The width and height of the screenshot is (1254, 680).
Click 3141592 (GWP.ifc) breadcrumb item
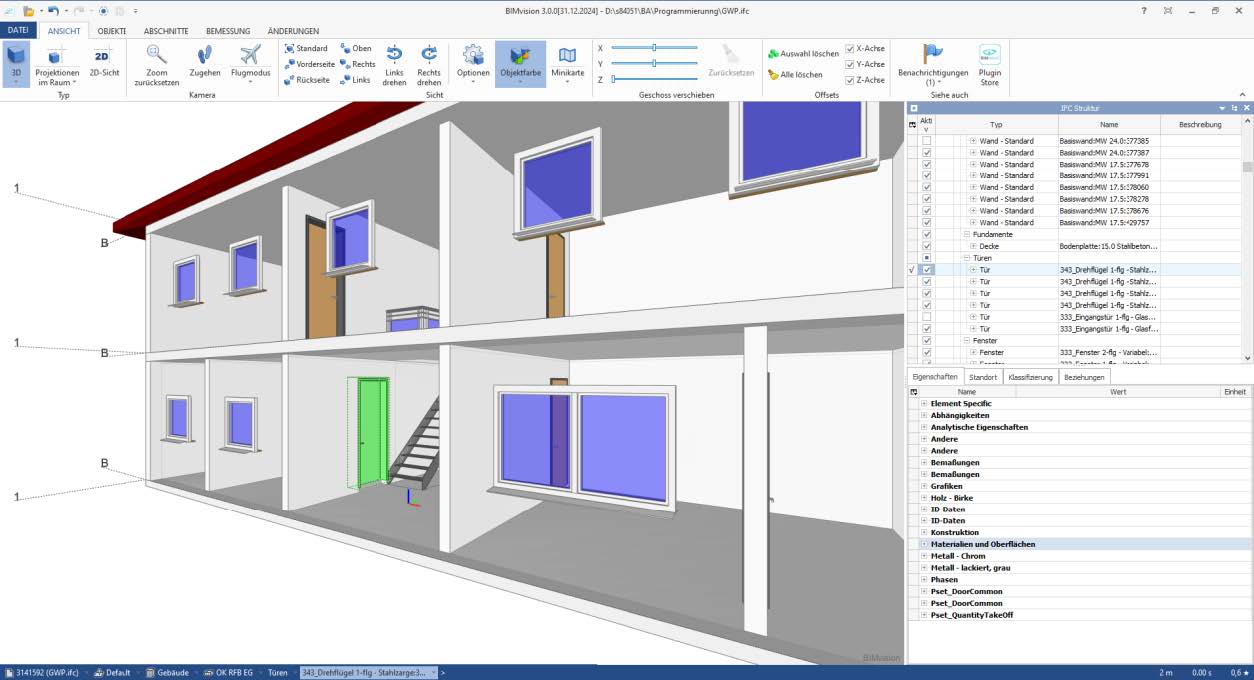[42, 673]
